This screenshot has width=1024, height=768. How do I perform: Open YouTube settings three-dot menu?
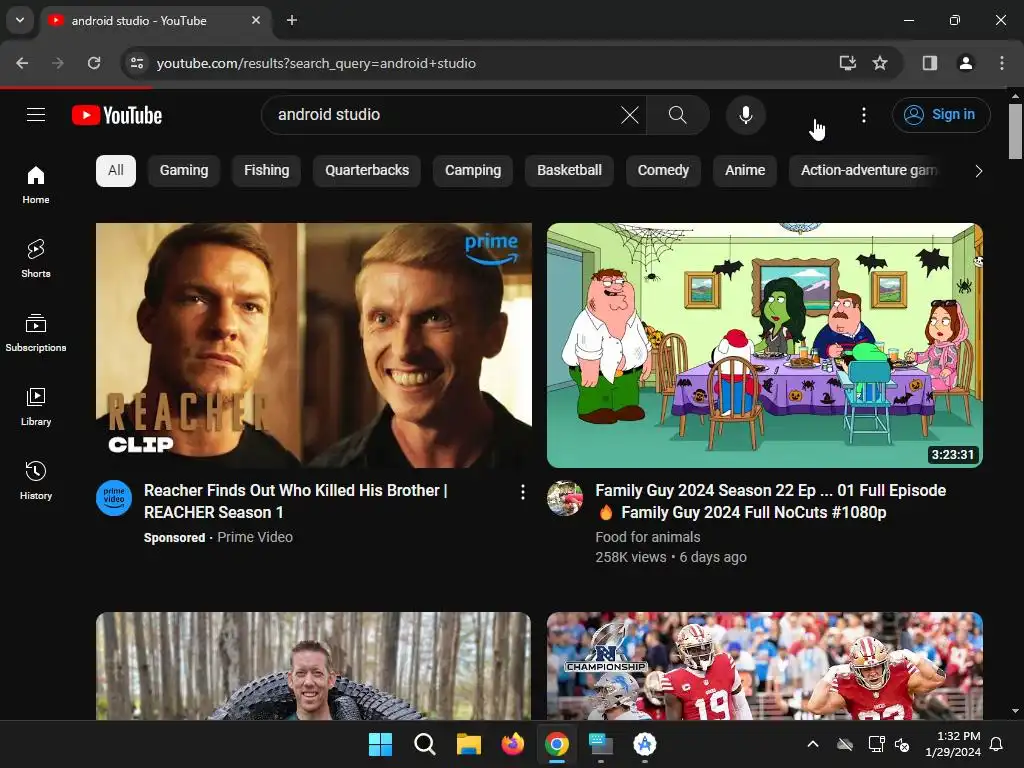[x=863, y=115]
